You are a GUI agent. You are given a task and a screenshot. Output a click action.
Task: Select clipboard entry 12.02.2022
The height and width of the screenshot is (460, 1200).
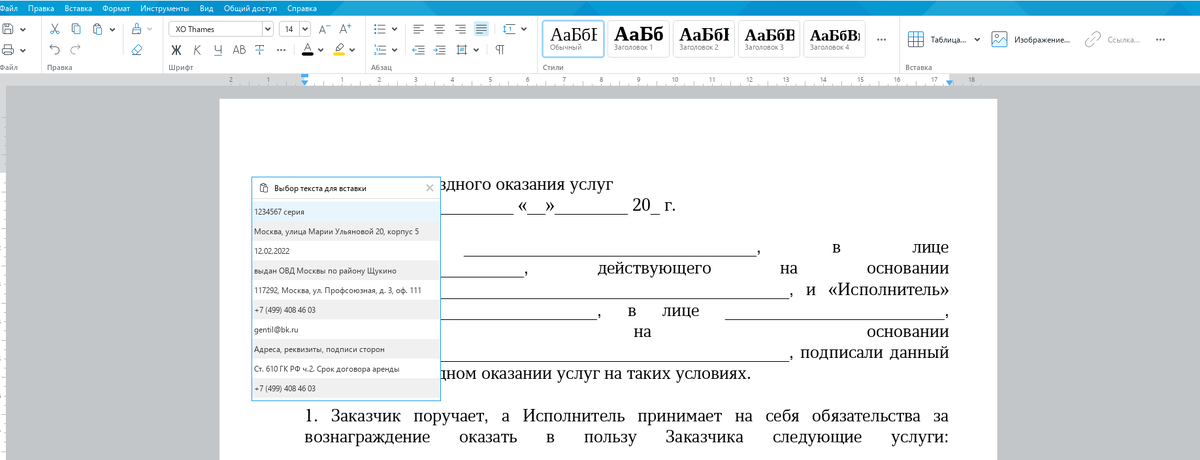point(346,251)
